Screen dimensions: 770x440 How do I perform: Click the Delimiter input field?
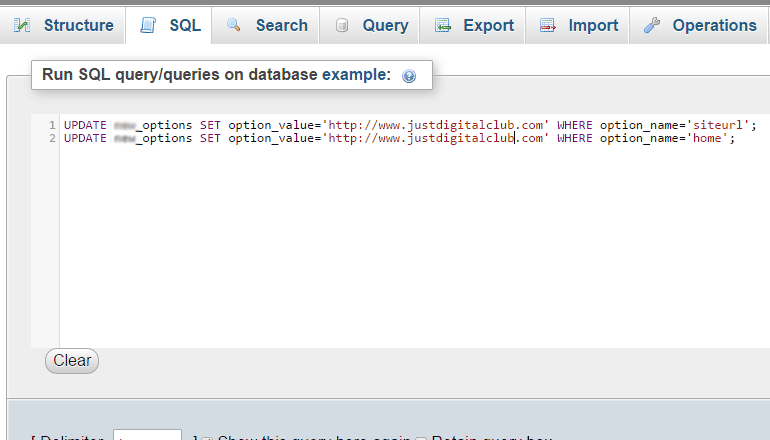tap(147, 435)
